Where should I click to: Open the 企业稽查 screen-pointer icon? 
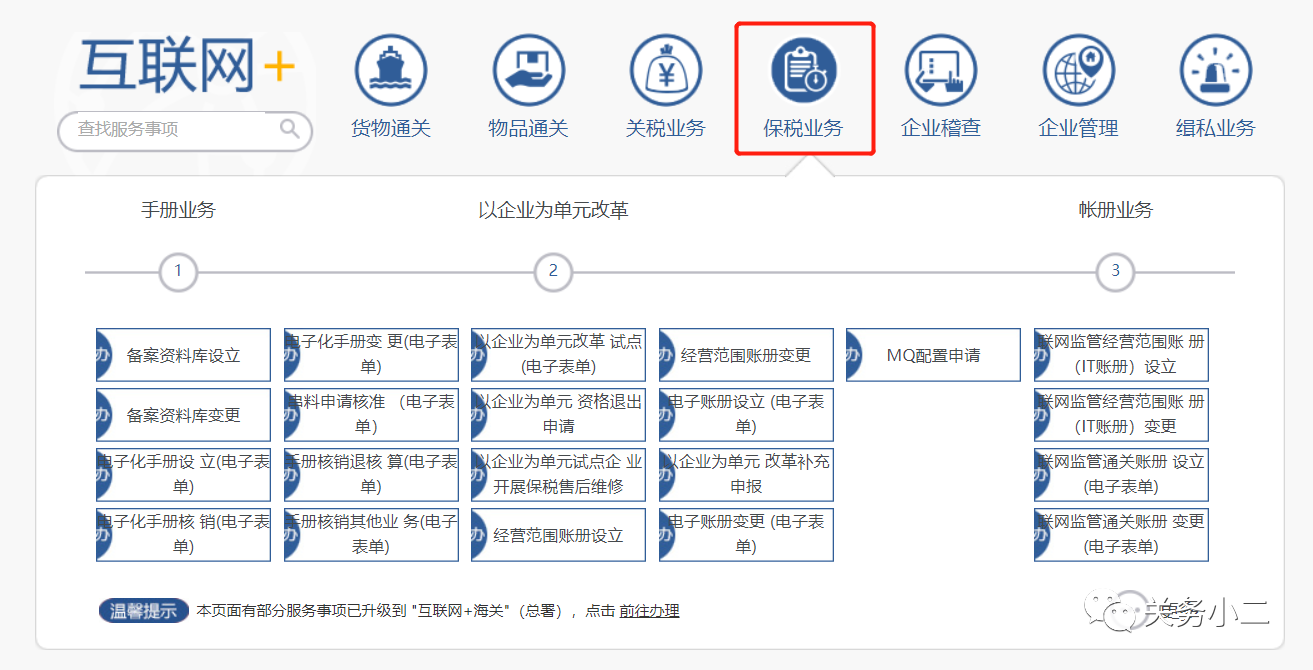click(941, 72)
